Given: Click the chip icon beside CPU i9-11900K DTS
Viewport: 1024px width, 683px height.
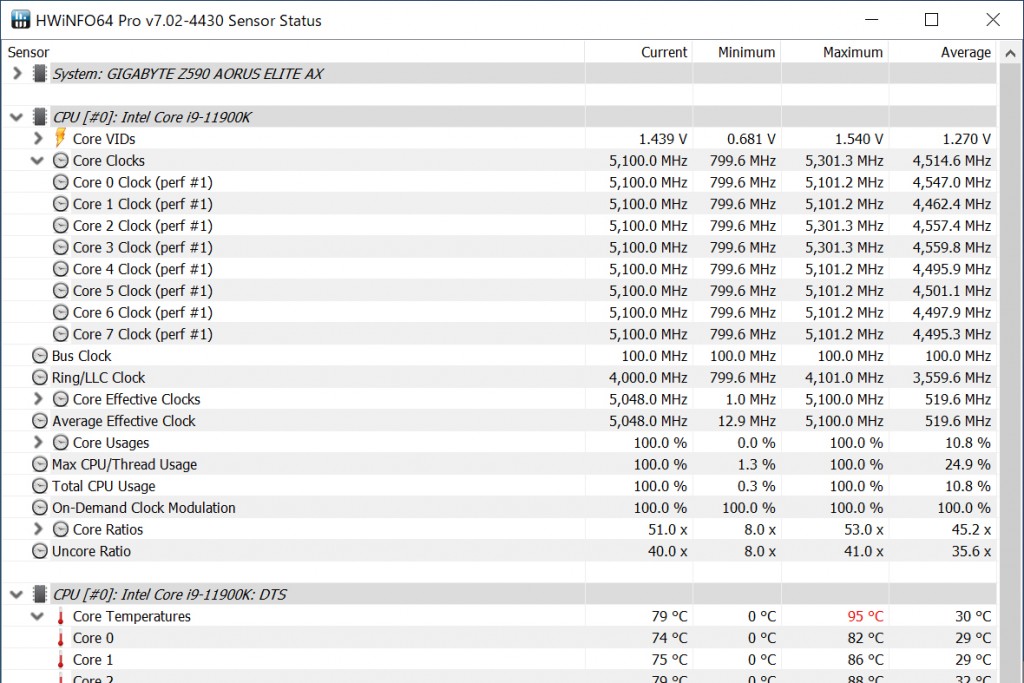Looking at the screenshot, I should (x=40, y=594).
